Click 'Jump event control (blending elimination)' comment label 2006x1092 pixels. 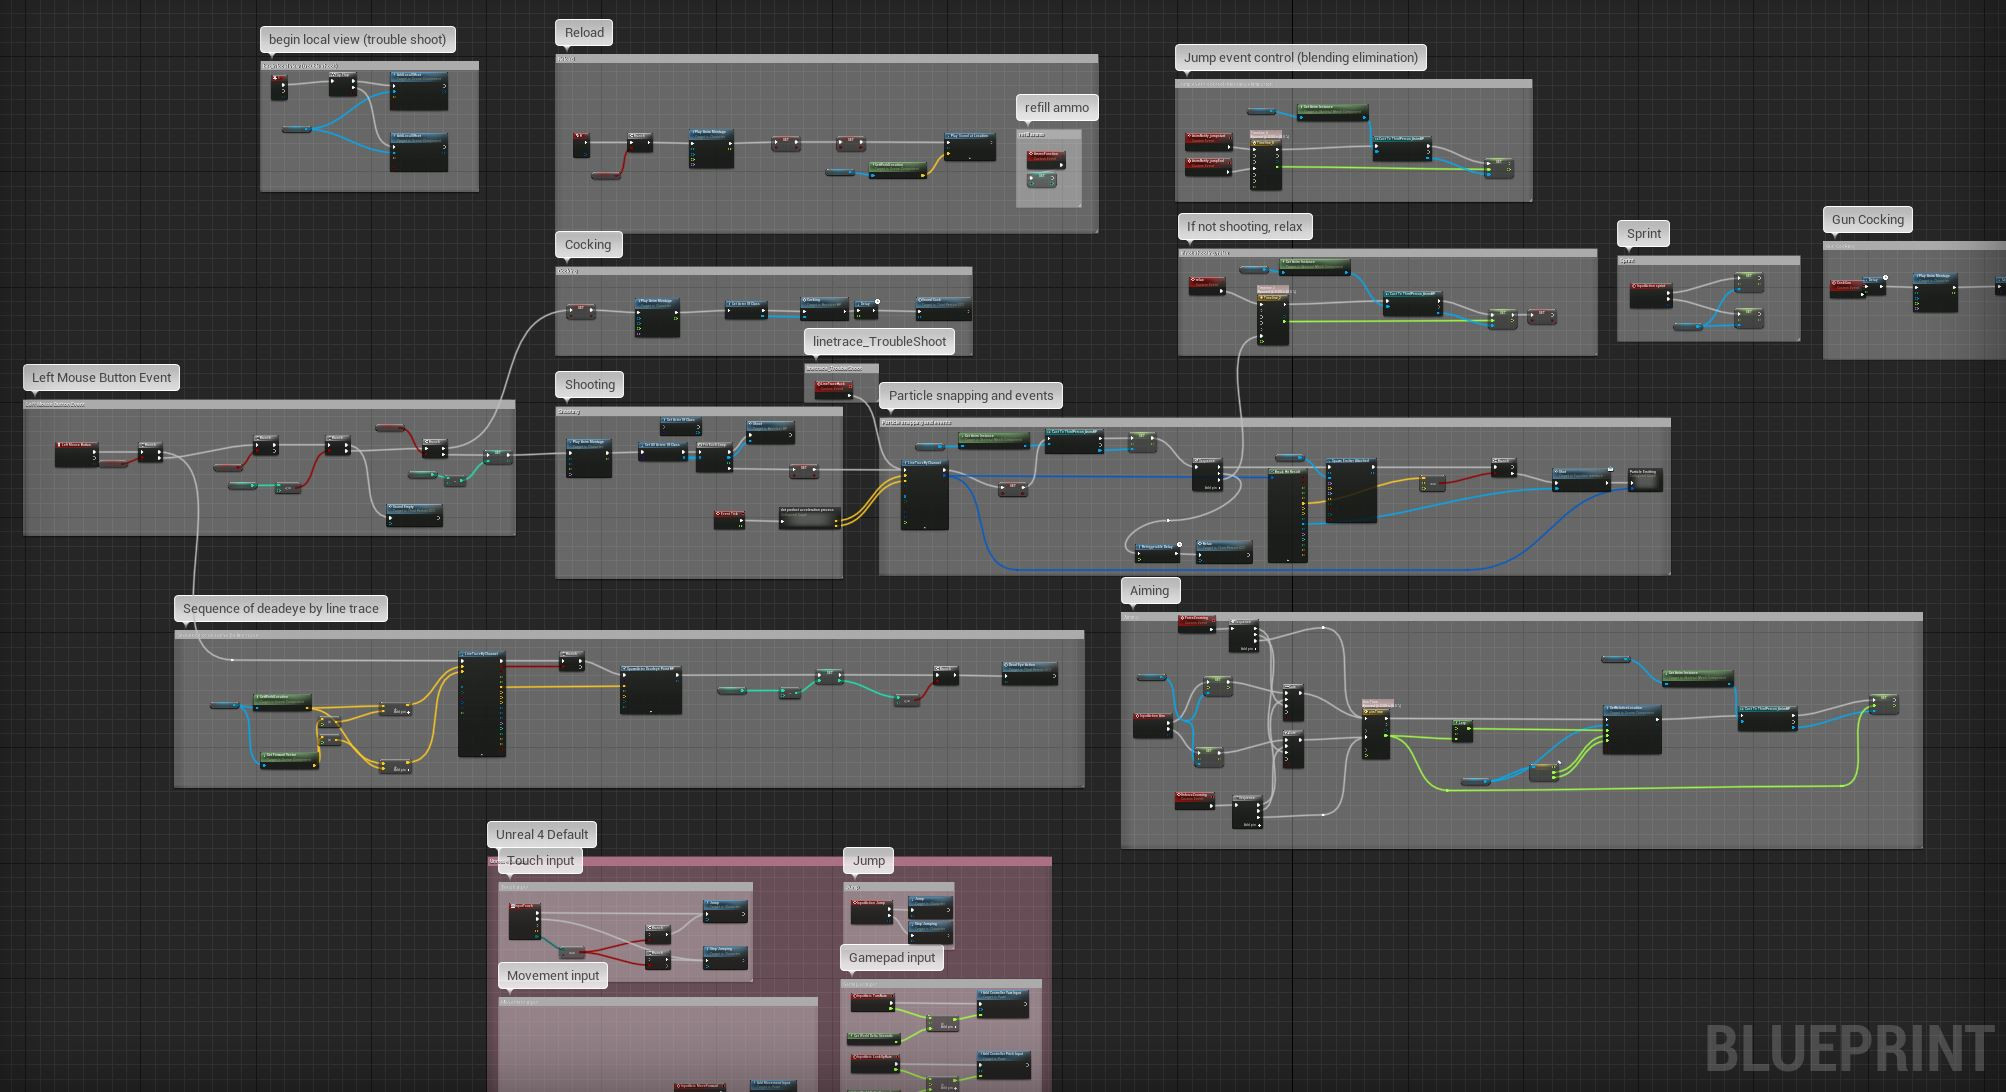(1301, 57)
